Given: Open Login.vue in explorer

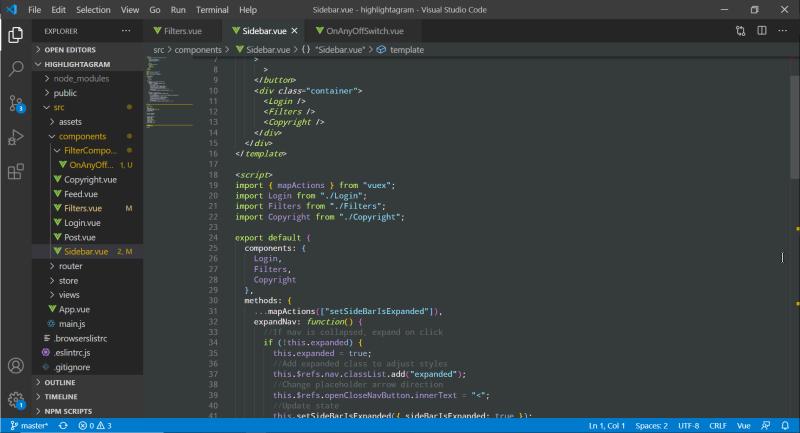Looking at the screenshot, I should pos(82,223).
